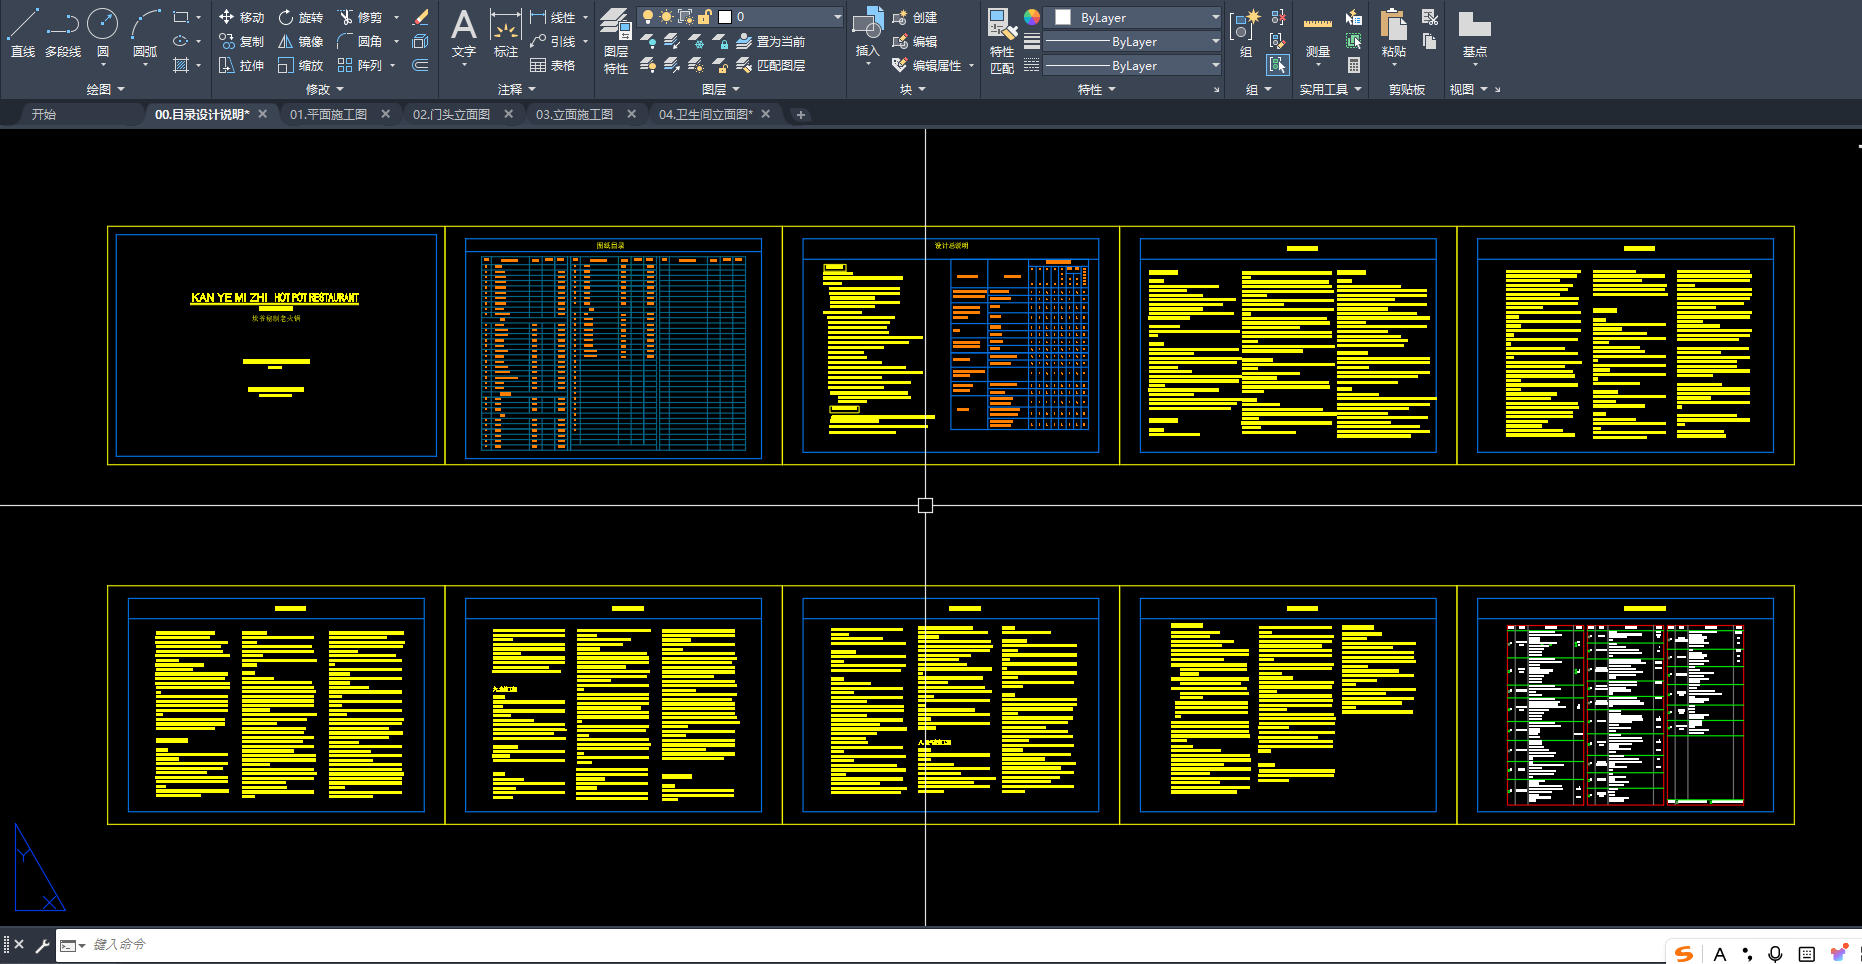The image size is (1862, 964).
Task: Expand the 注释 (Annotation) panel
Action: 517,89
